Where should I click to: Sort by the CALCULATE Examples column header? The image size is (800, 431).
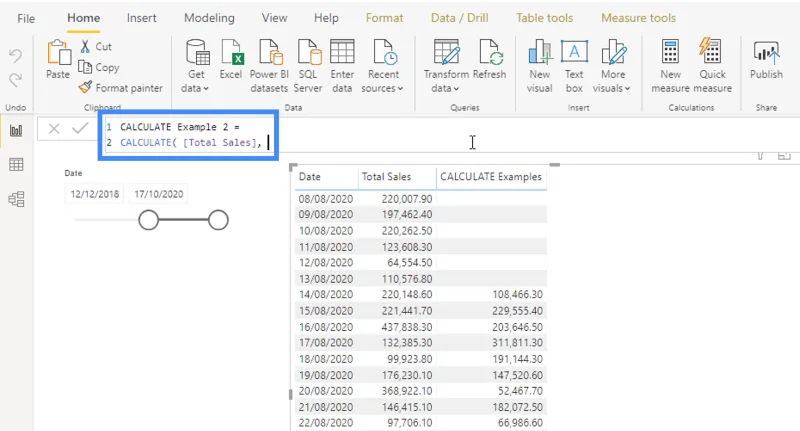491,176
